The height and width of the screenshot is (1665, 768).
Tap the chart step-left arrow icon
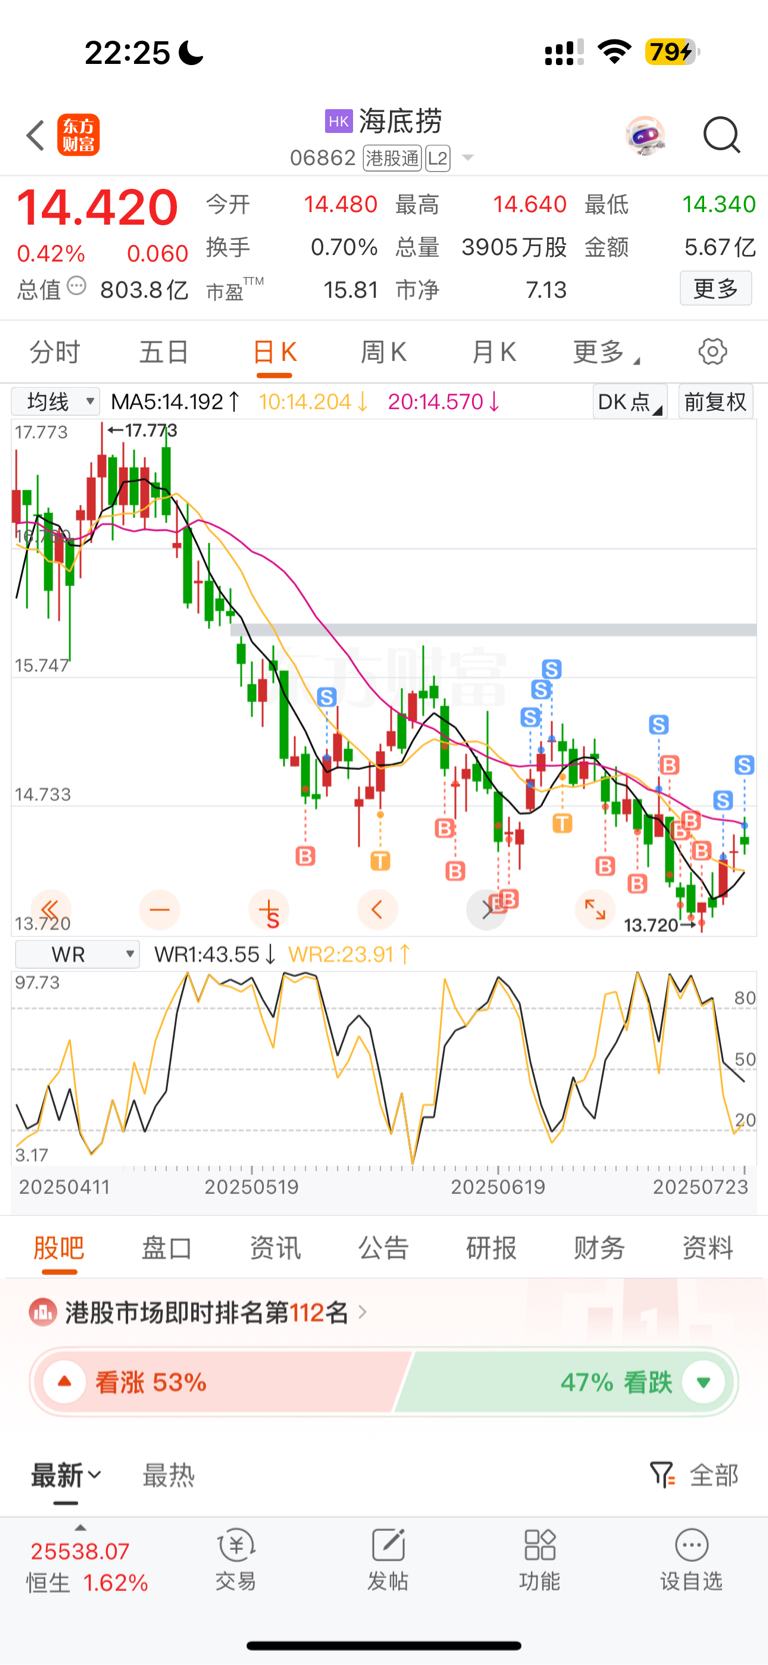tap(377, 909)
